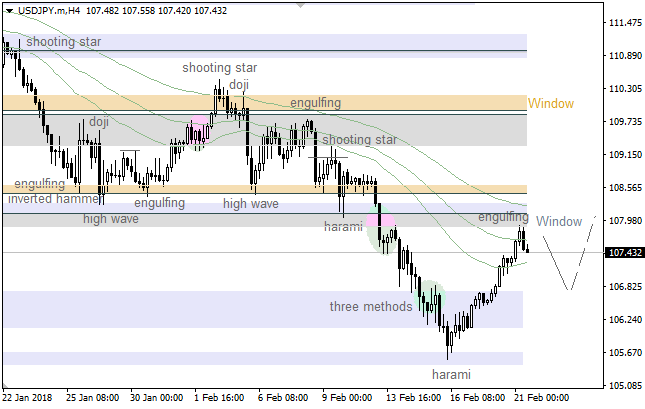Viewport: 645px width, 409px height.
Task: Click the black current price tag 107.432
Action: coord(624,253)
